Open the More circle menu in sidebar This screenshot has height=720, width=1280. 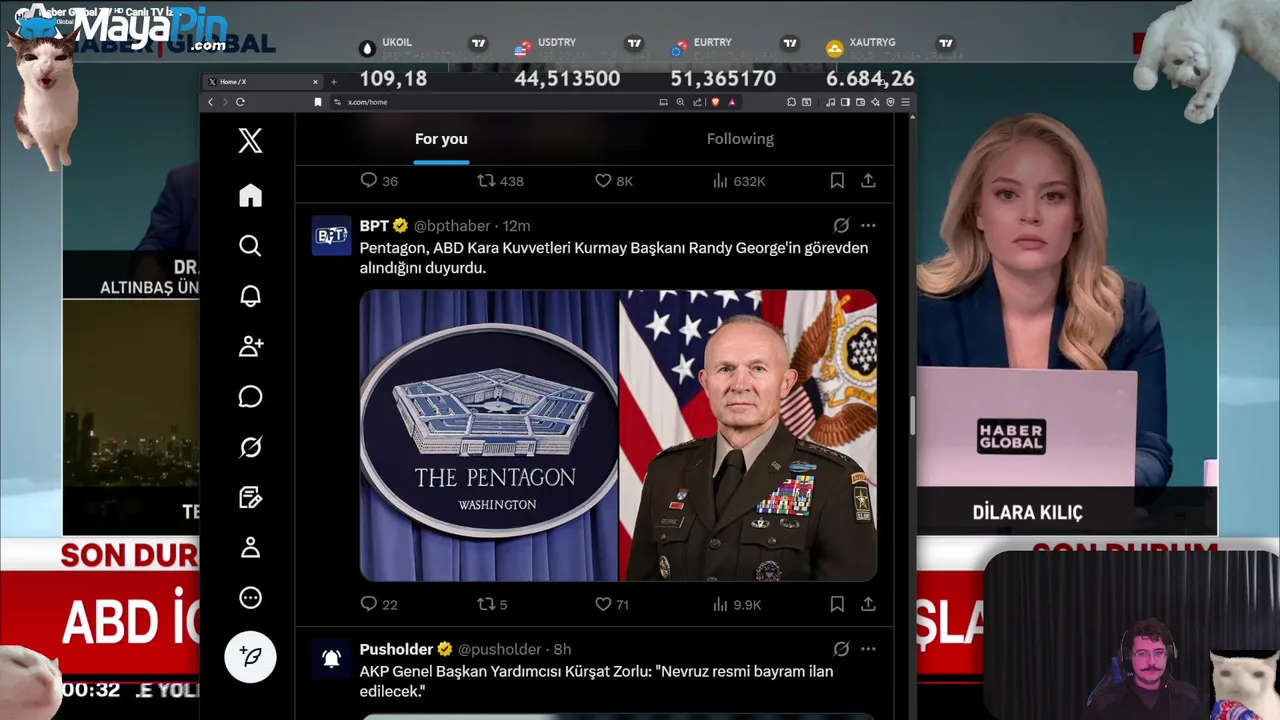(x=250, y=598)
